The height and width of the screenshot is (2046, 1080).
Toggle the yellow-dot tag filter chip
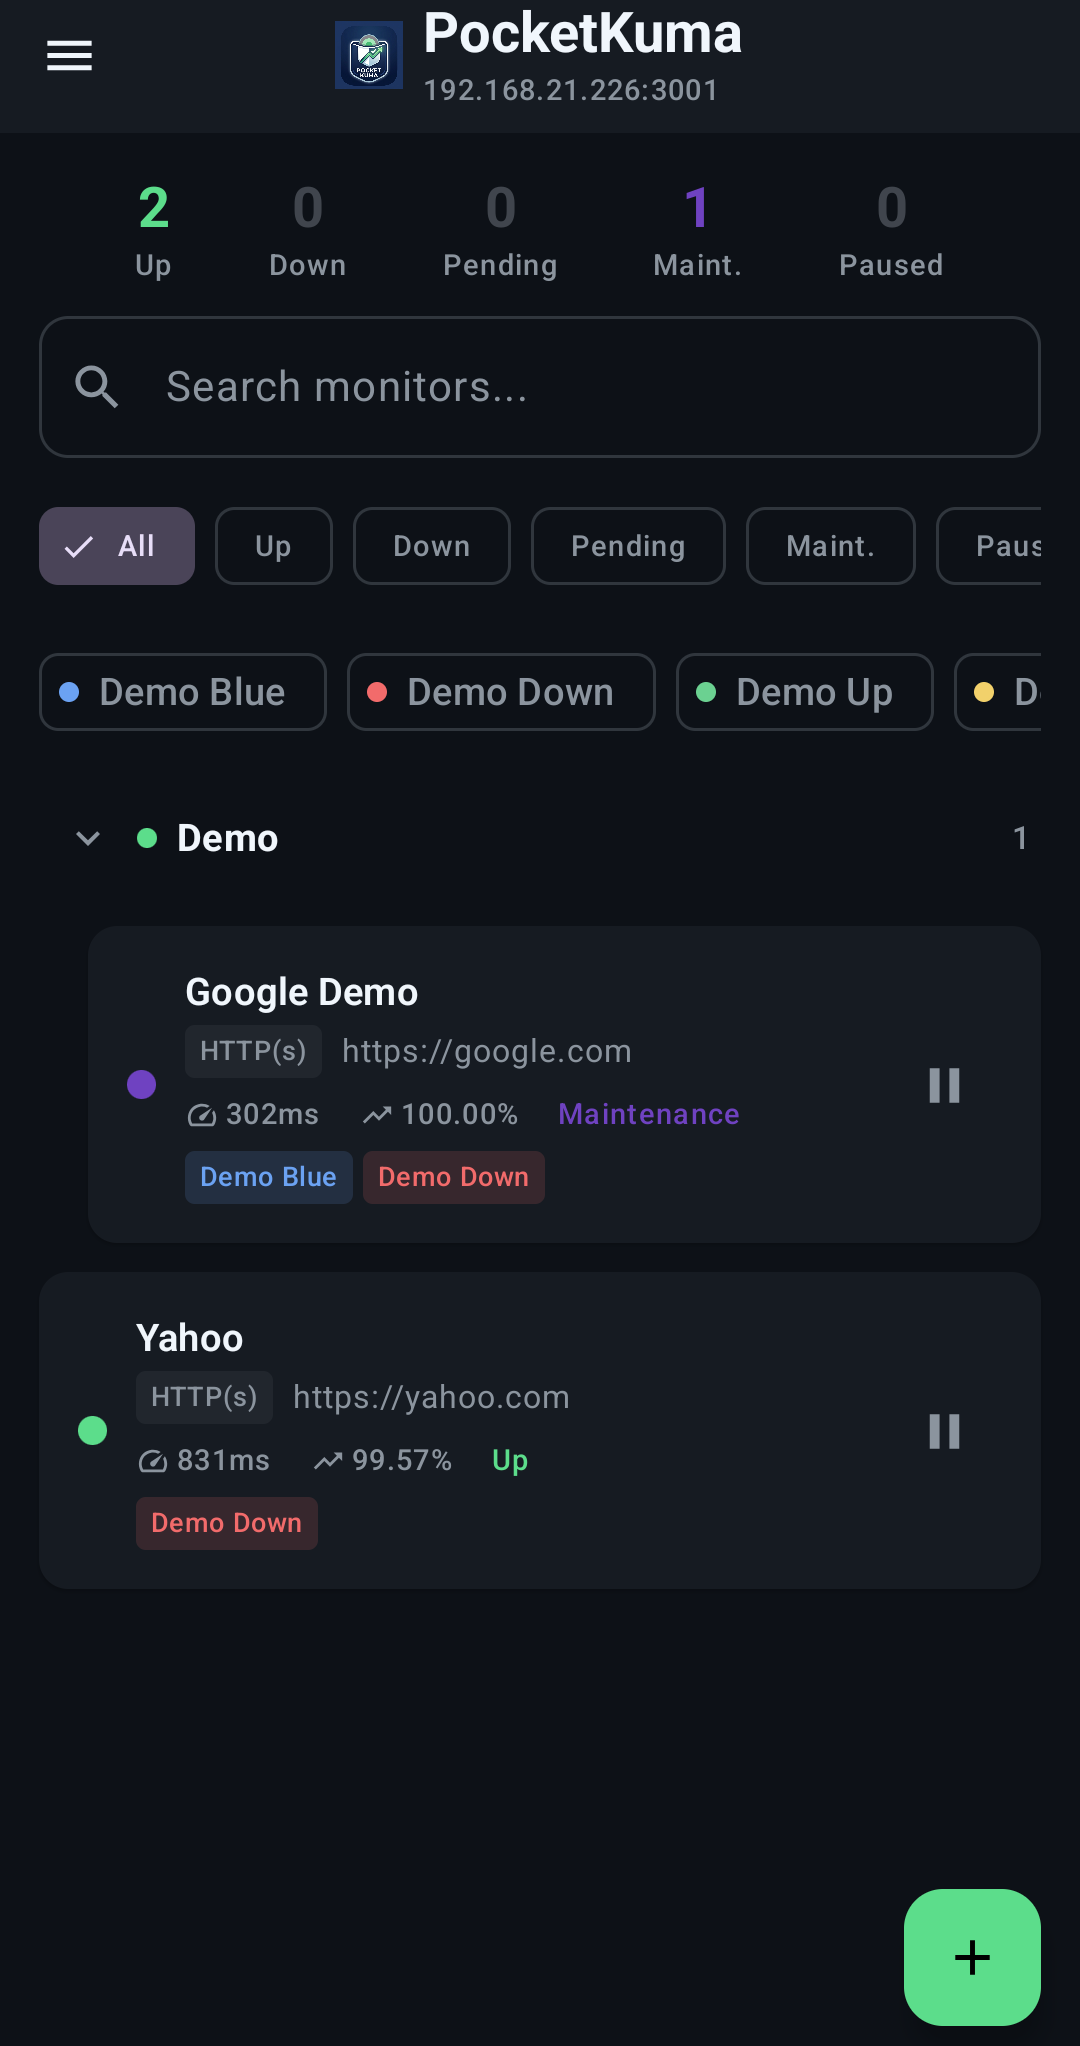(x=998, y=692)
